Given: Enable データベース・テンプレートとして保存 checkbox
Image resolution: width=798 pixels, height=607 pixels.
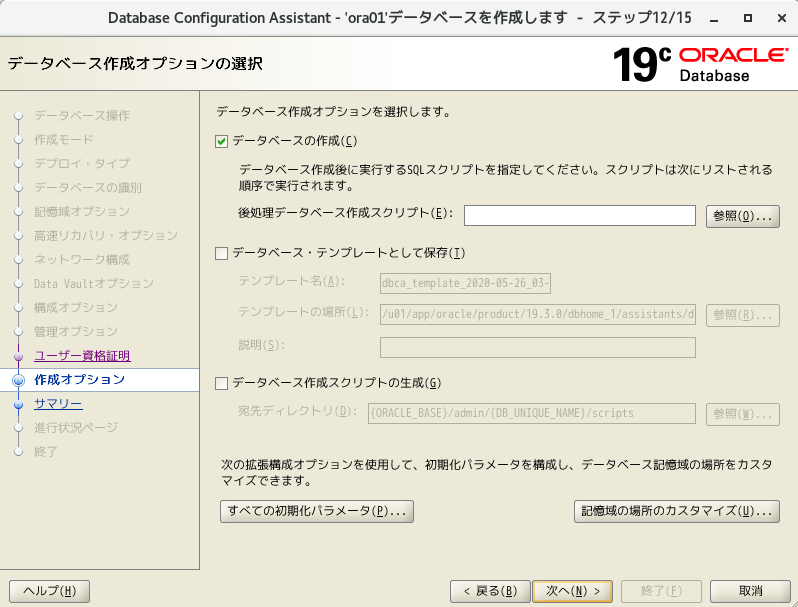Looking at the screenshot, I should 221,253.
